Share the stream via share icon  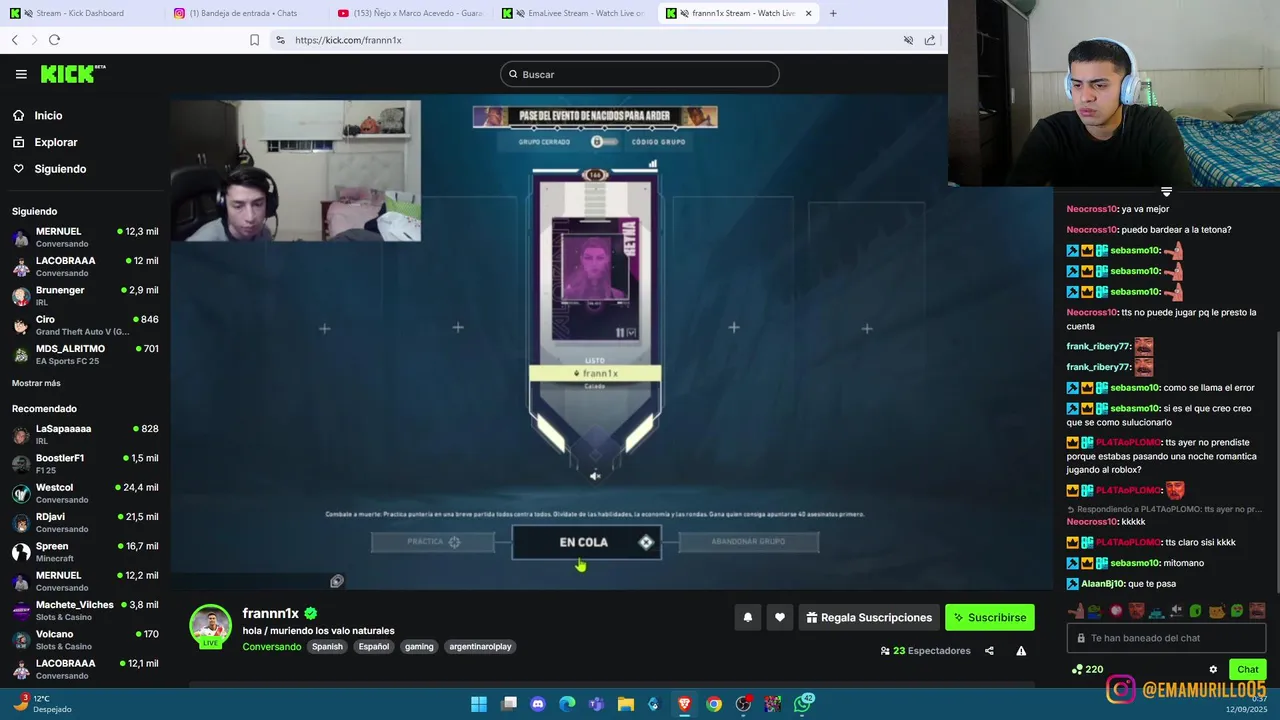[x=989, y=651]
